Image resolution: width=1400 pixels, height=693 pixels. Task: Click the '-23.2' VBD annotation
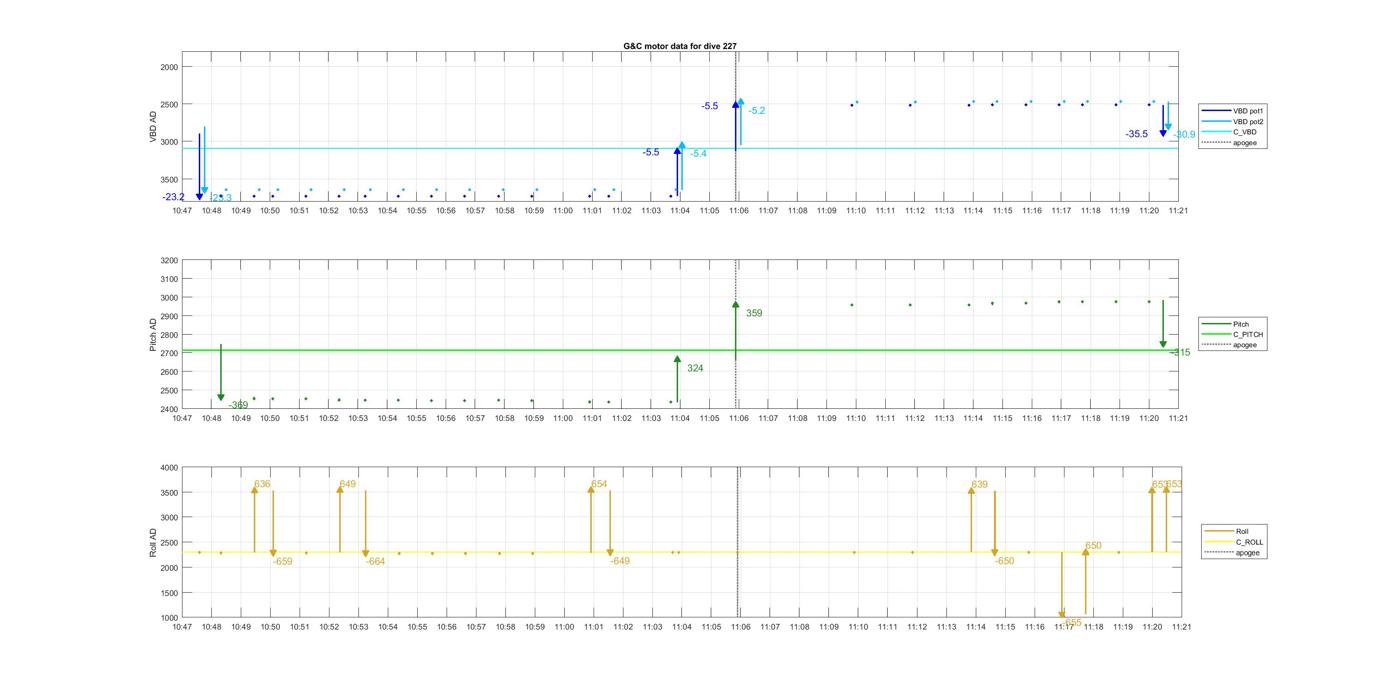pos(173,197)
